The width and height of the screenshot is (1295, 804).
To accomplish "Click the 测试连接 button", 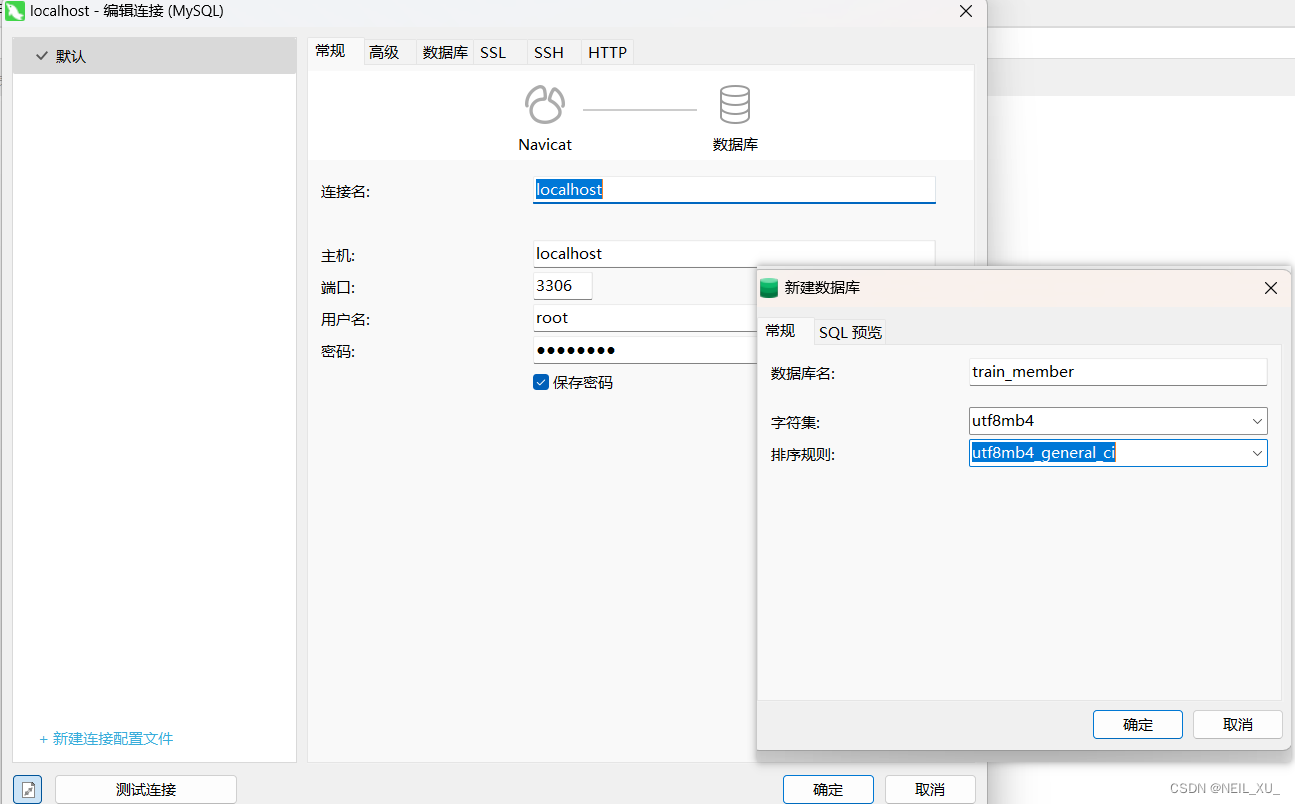I will (x=146, y=789).
